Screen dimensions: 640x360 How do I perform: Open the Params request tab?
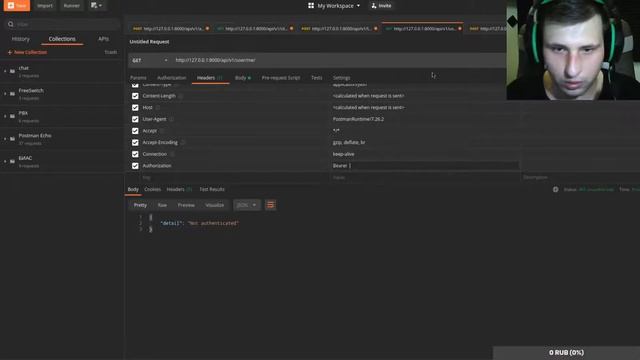point(138,78)
